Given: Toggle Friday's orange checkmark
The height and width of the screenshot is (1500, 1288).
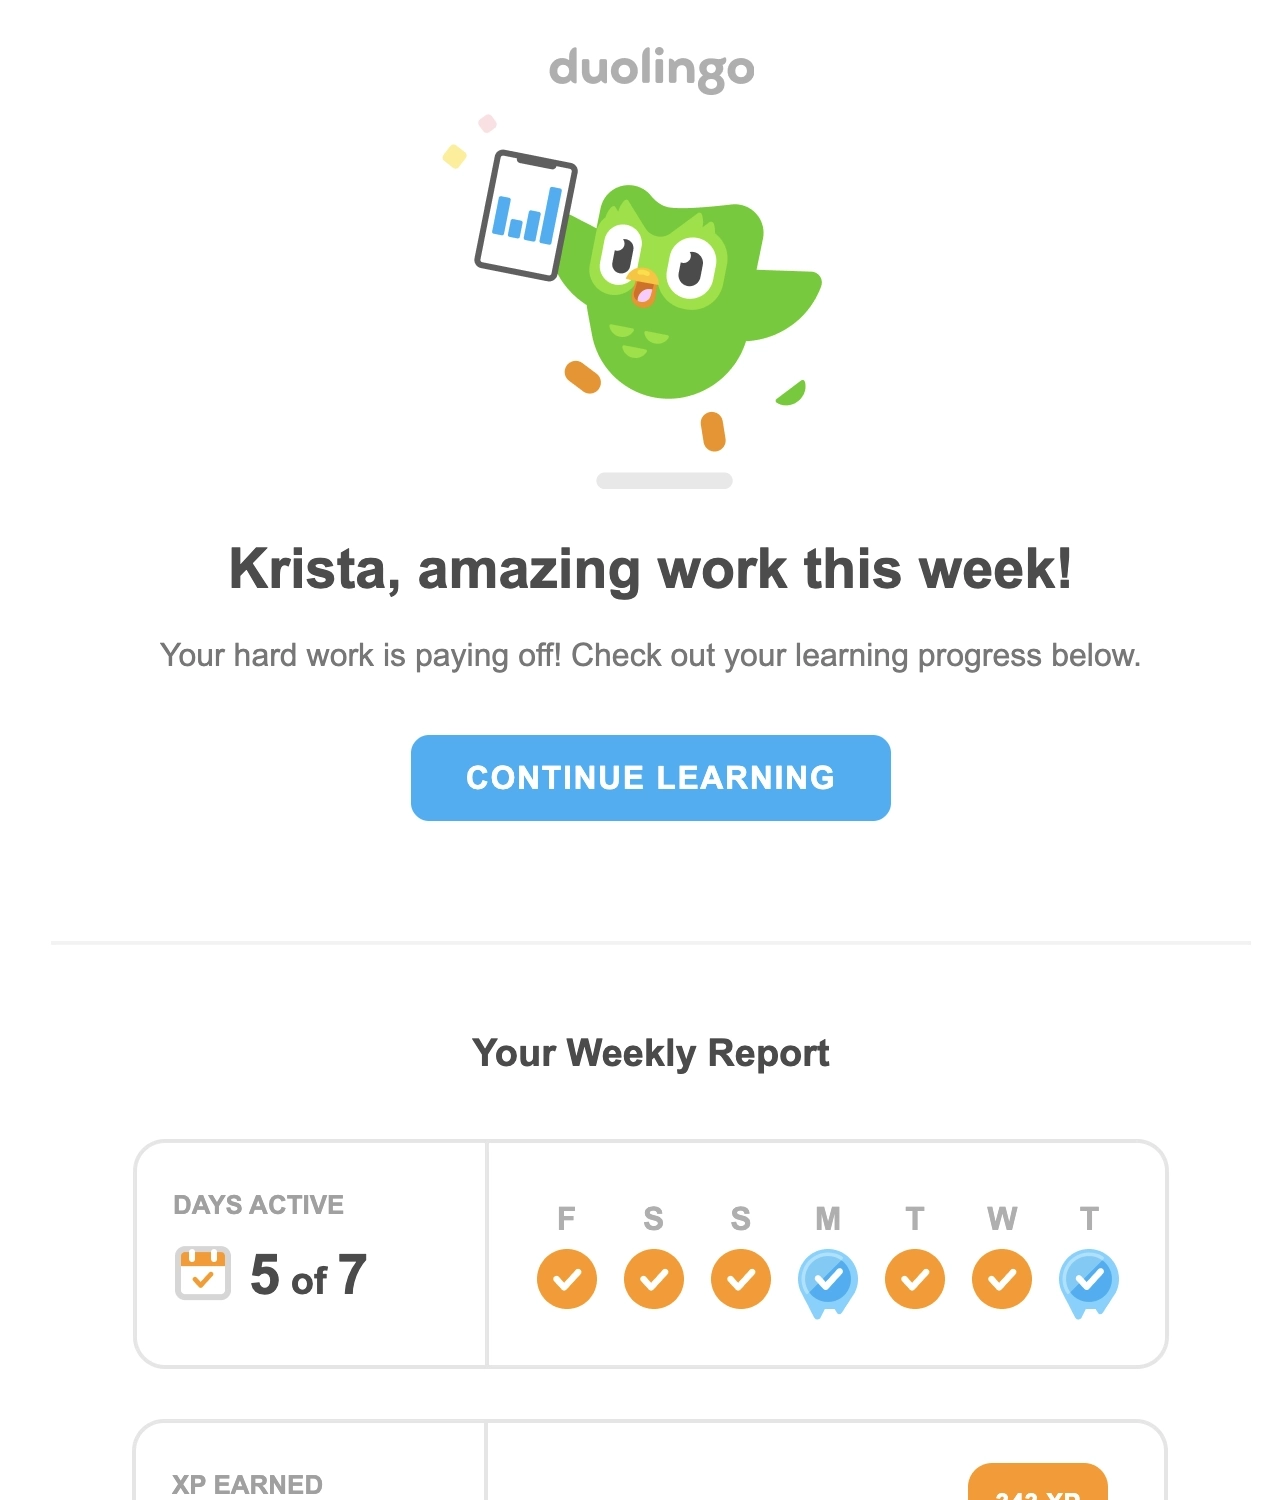Looking at the screenshot, I should tap(566, 1278).
